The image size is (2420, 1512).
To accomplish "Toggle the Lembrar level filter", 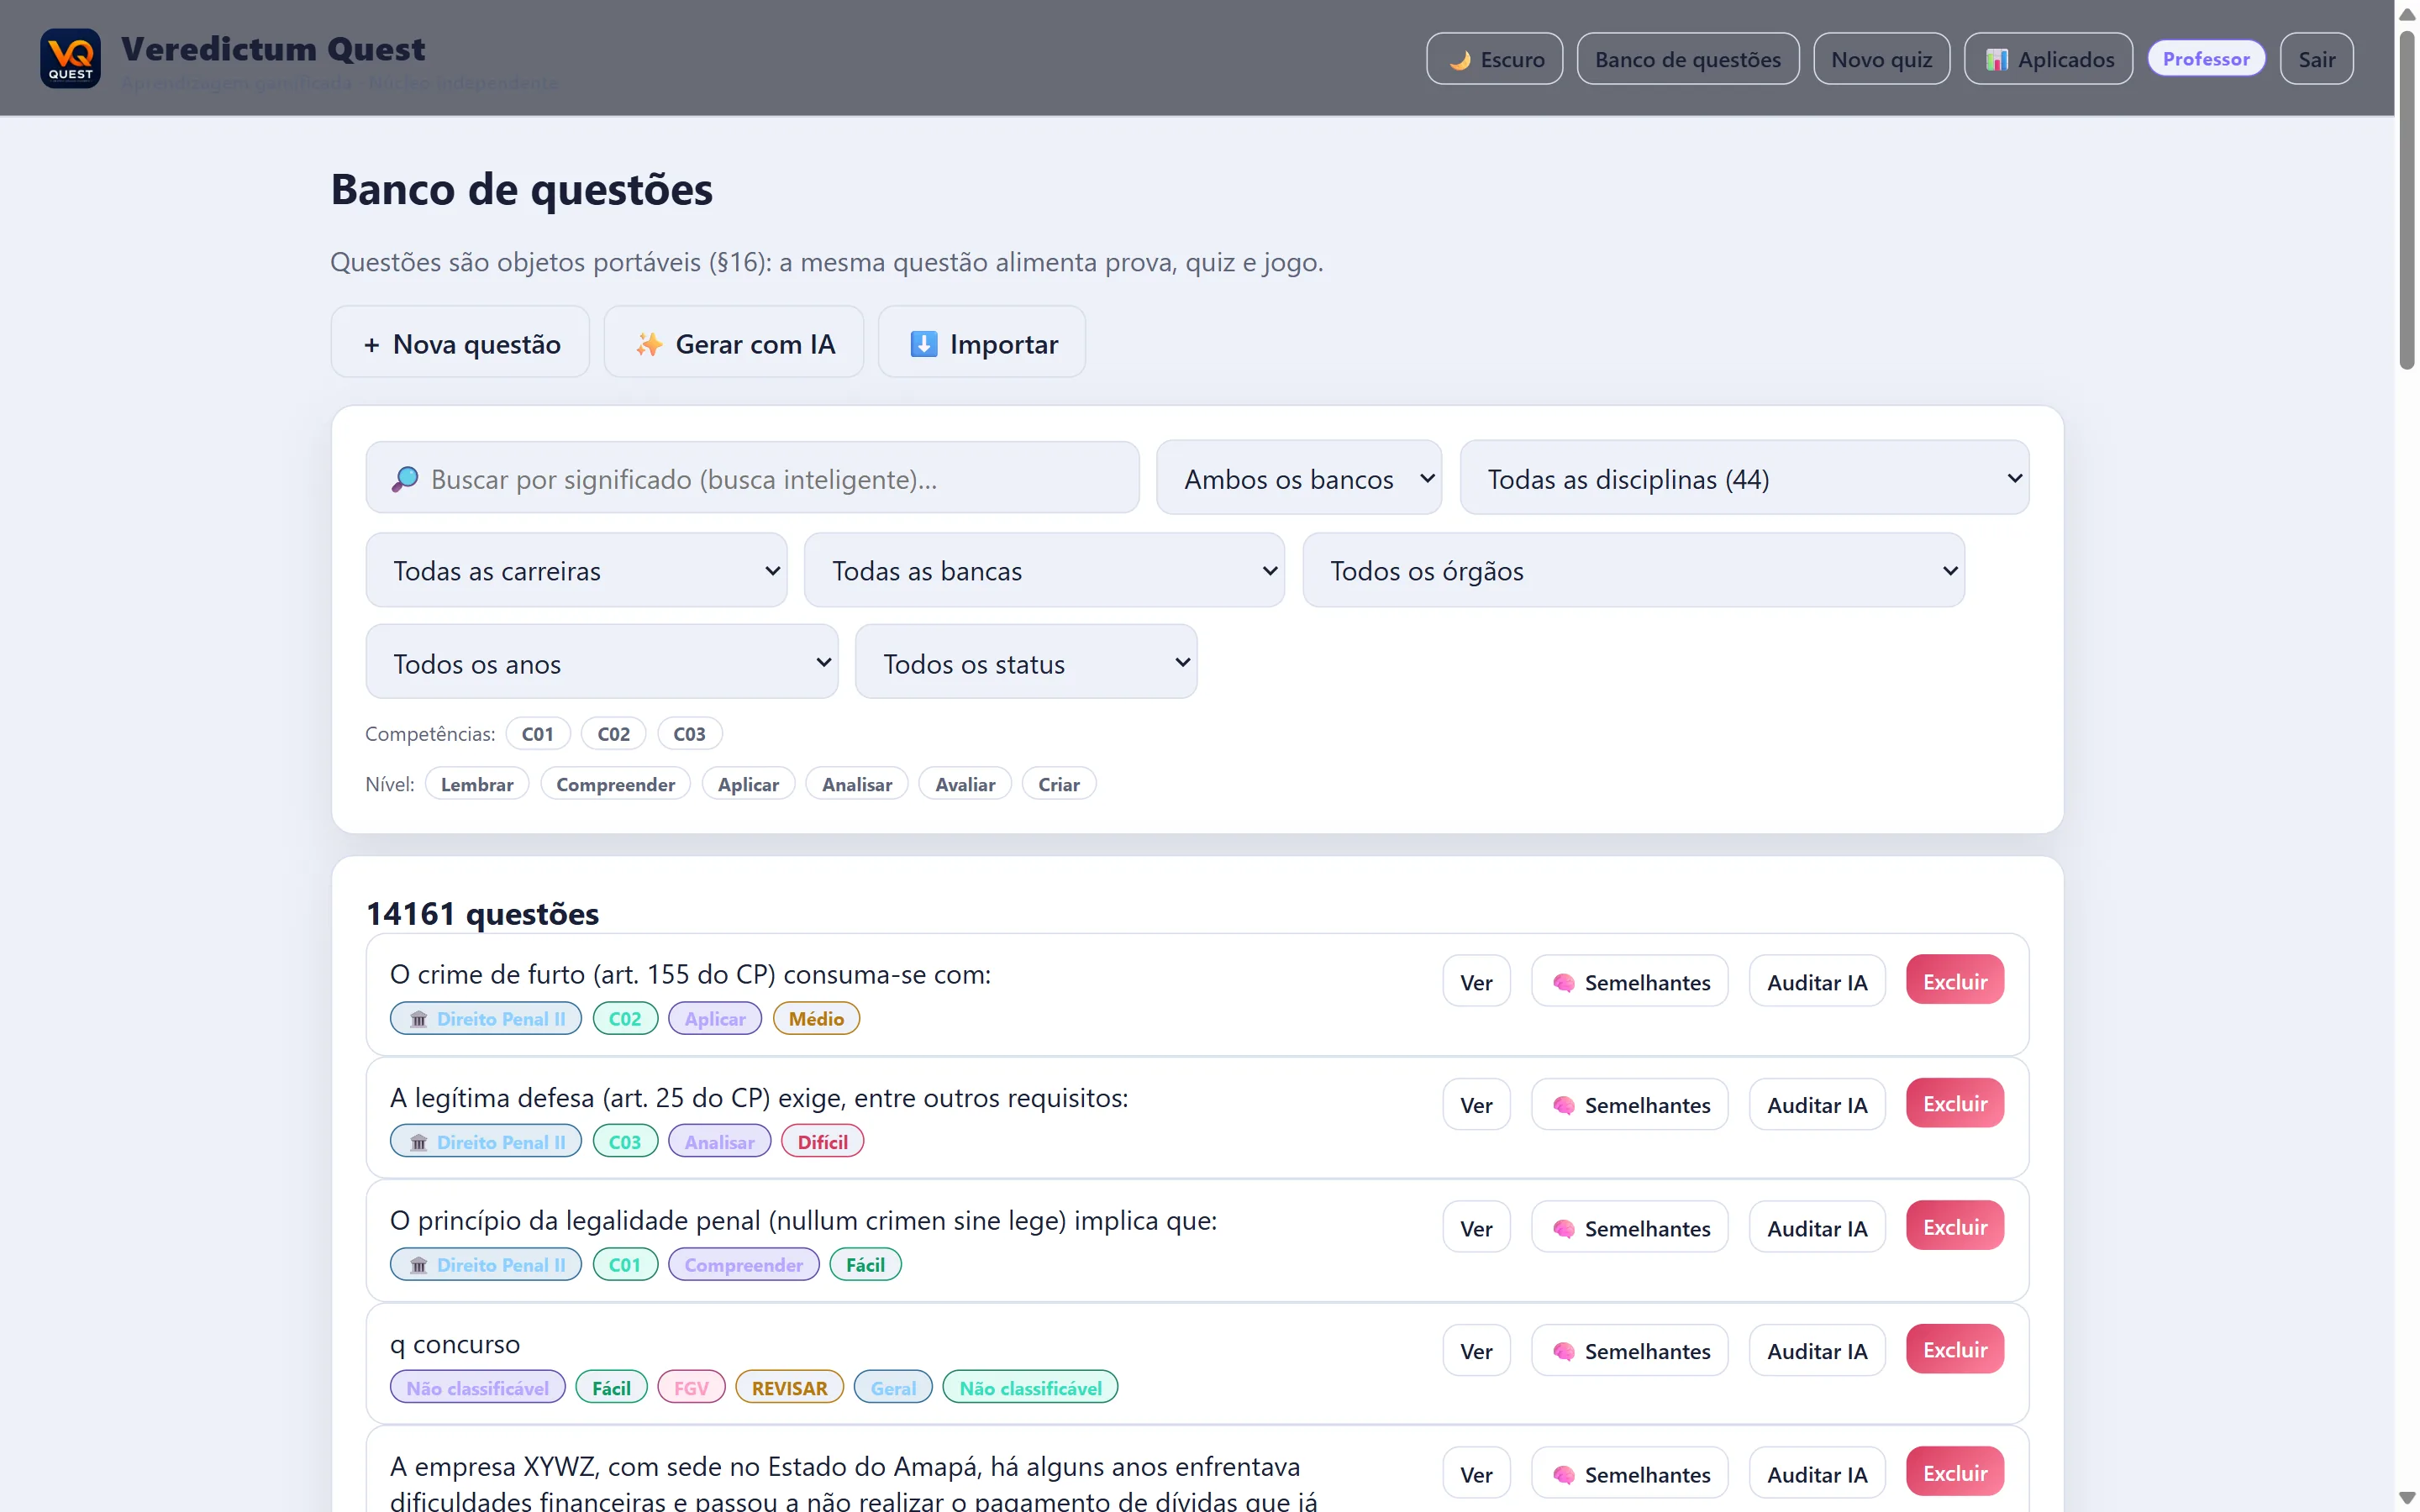I will 477,784.
